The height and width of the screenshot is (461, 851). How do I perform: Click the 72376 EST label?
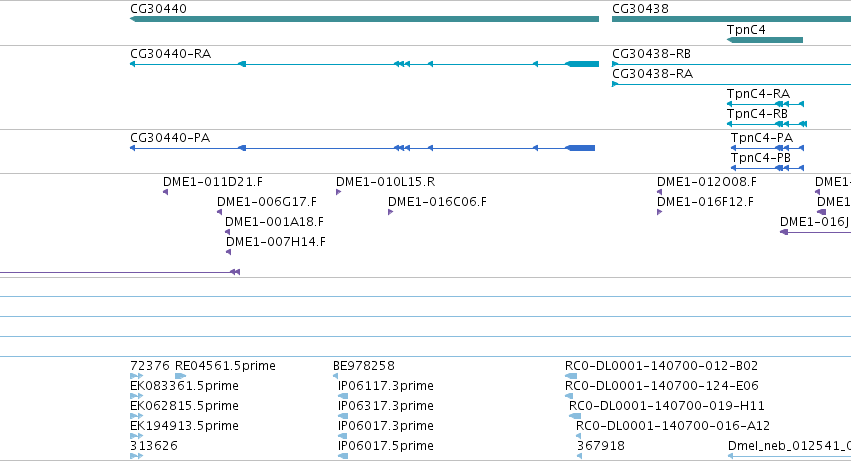pyautogui.click(x=150, y=366)
